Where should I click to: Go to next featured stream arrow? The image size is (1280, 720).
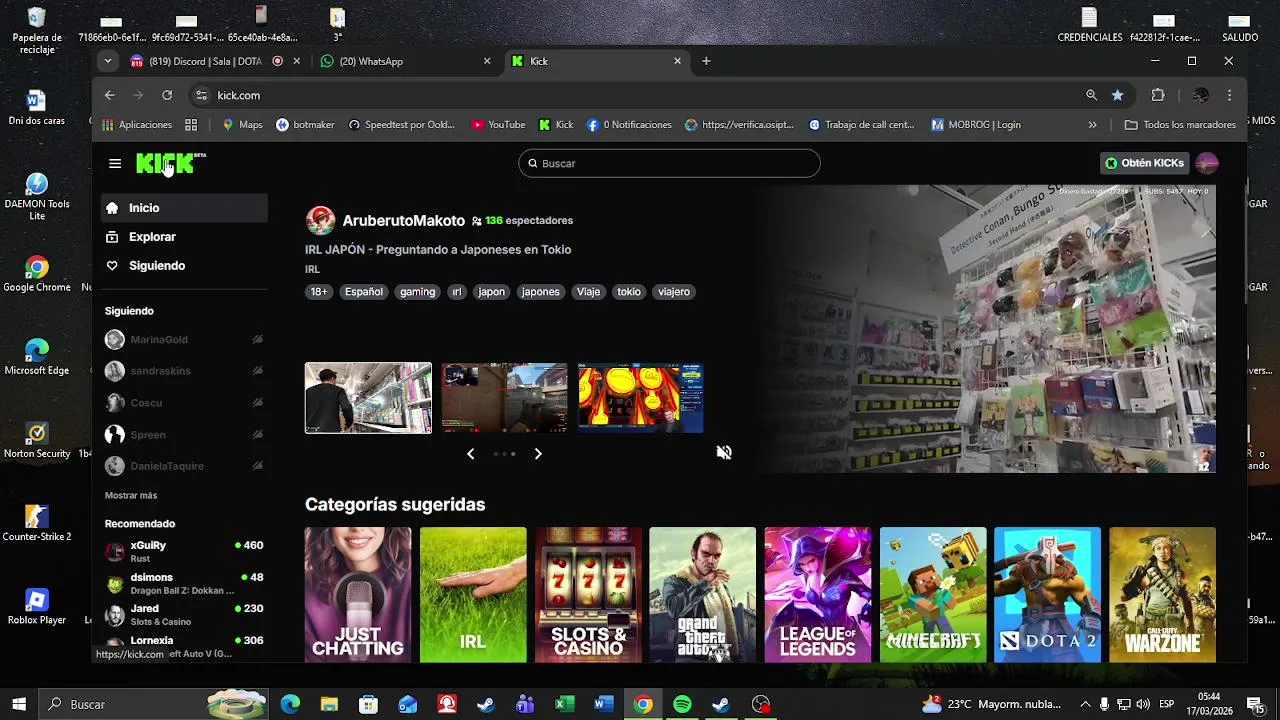tap(538, 454)
